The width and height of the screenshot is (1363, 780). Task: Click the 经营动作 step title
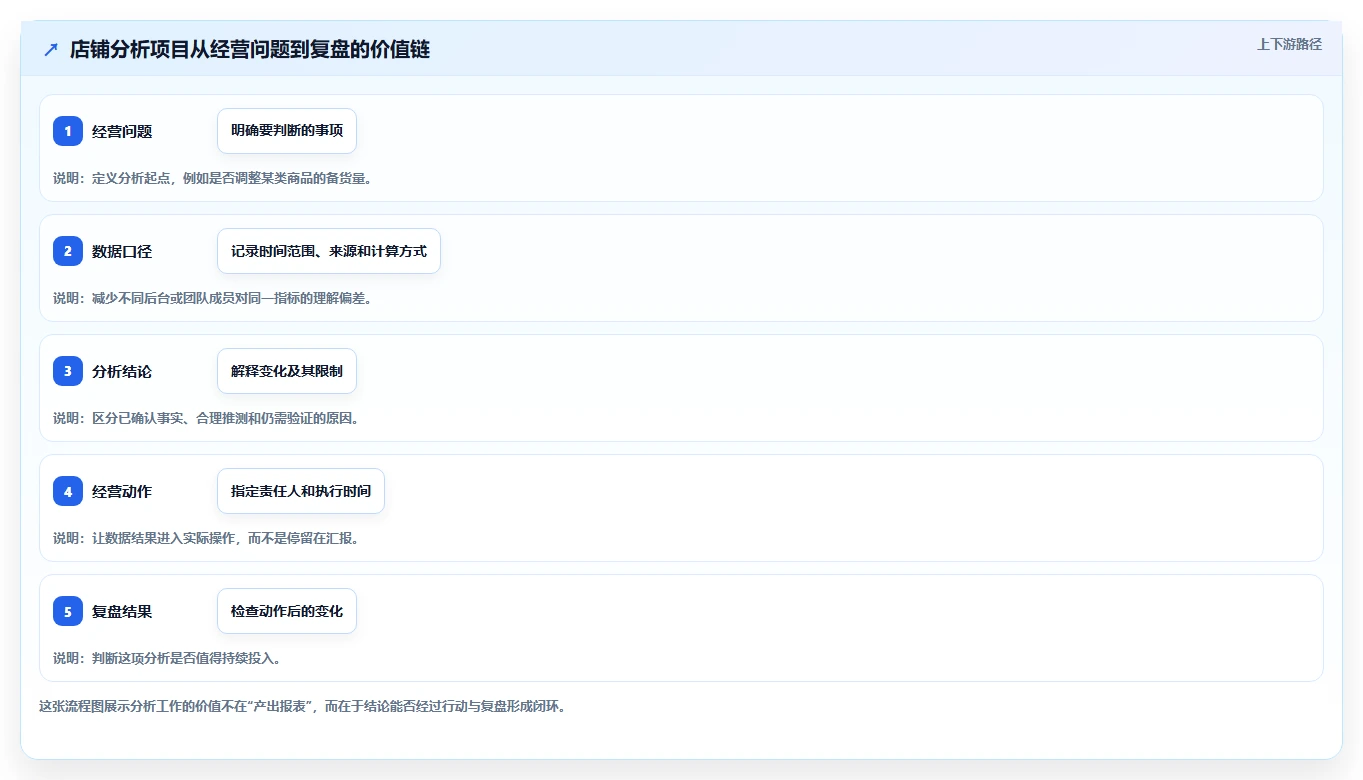pyautogui.click(x=122, y=491)
